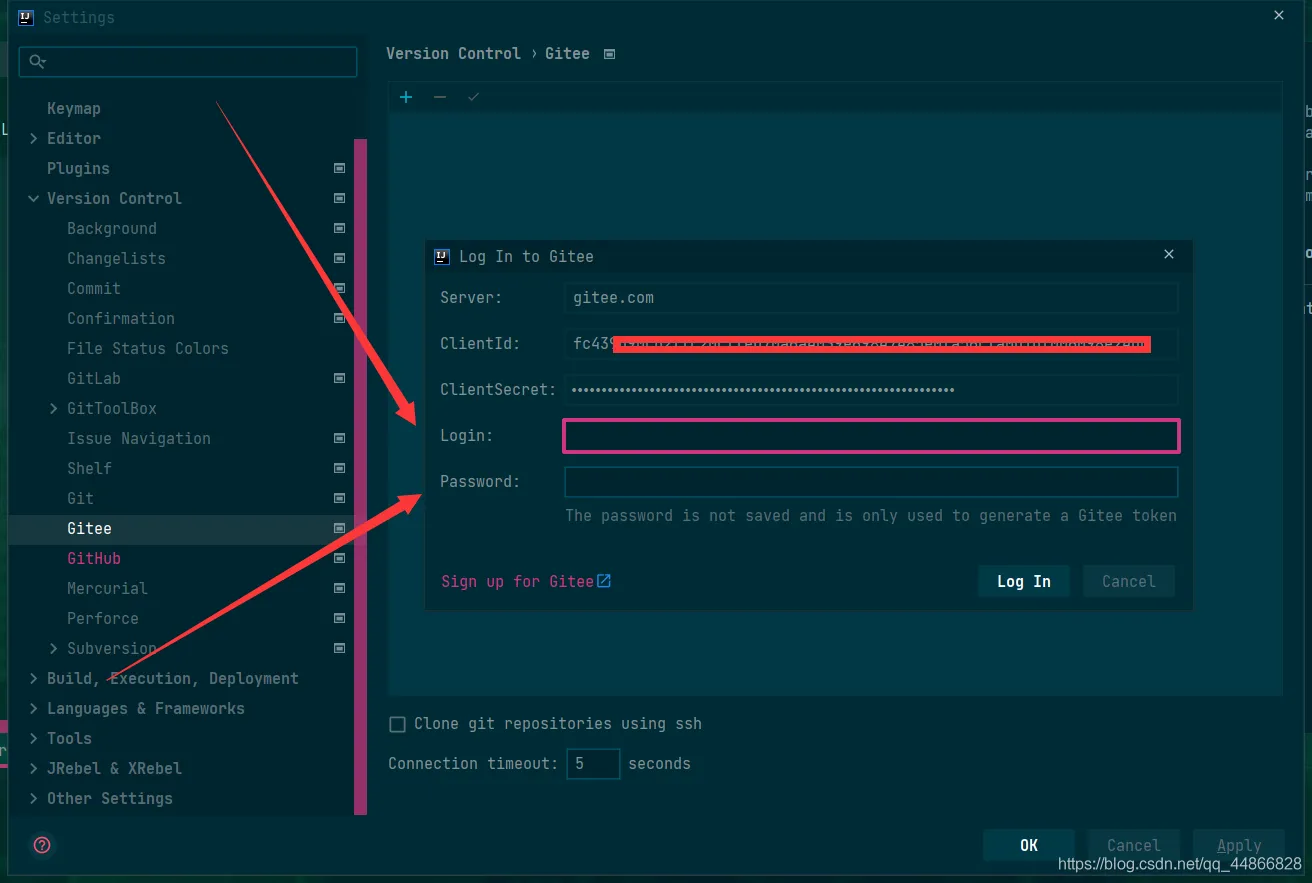Click the project icon on Mercurial row

click(340, 588)
